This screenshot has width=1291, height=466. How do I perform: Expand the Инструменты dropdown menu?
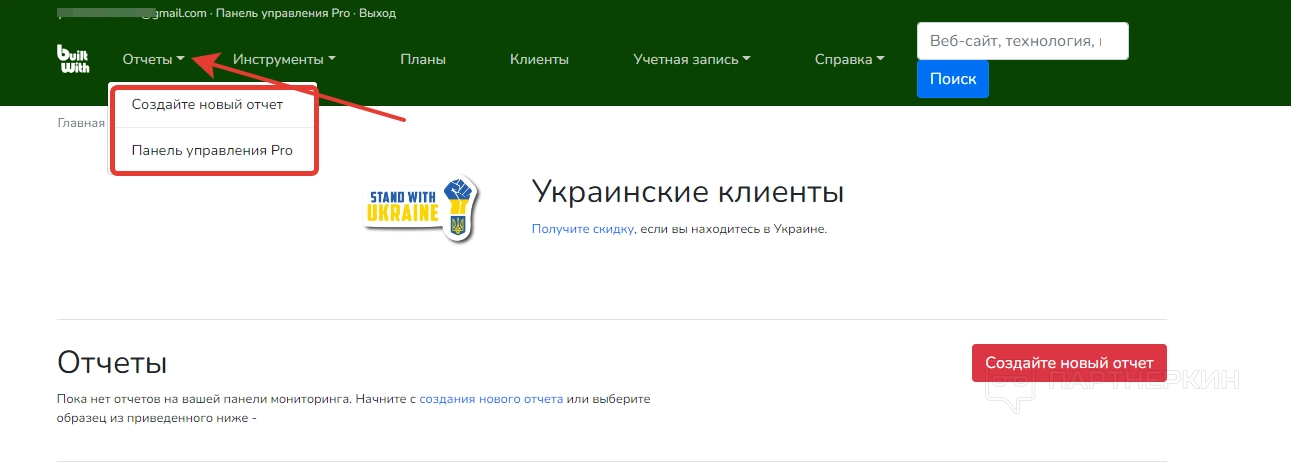(284, 60)
